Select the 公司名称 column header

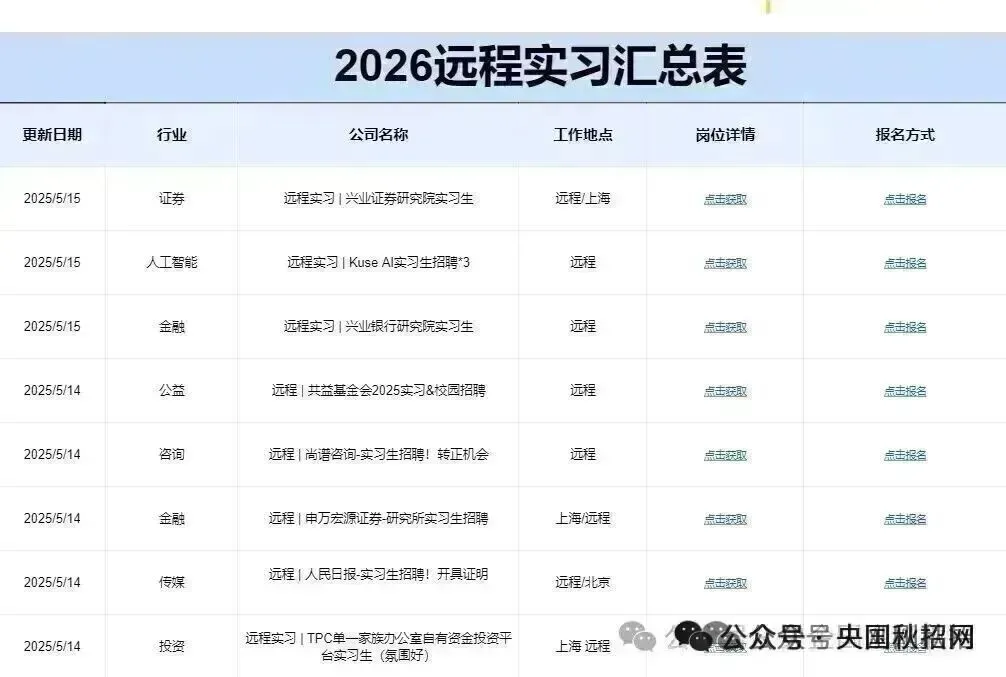[378, 135]
